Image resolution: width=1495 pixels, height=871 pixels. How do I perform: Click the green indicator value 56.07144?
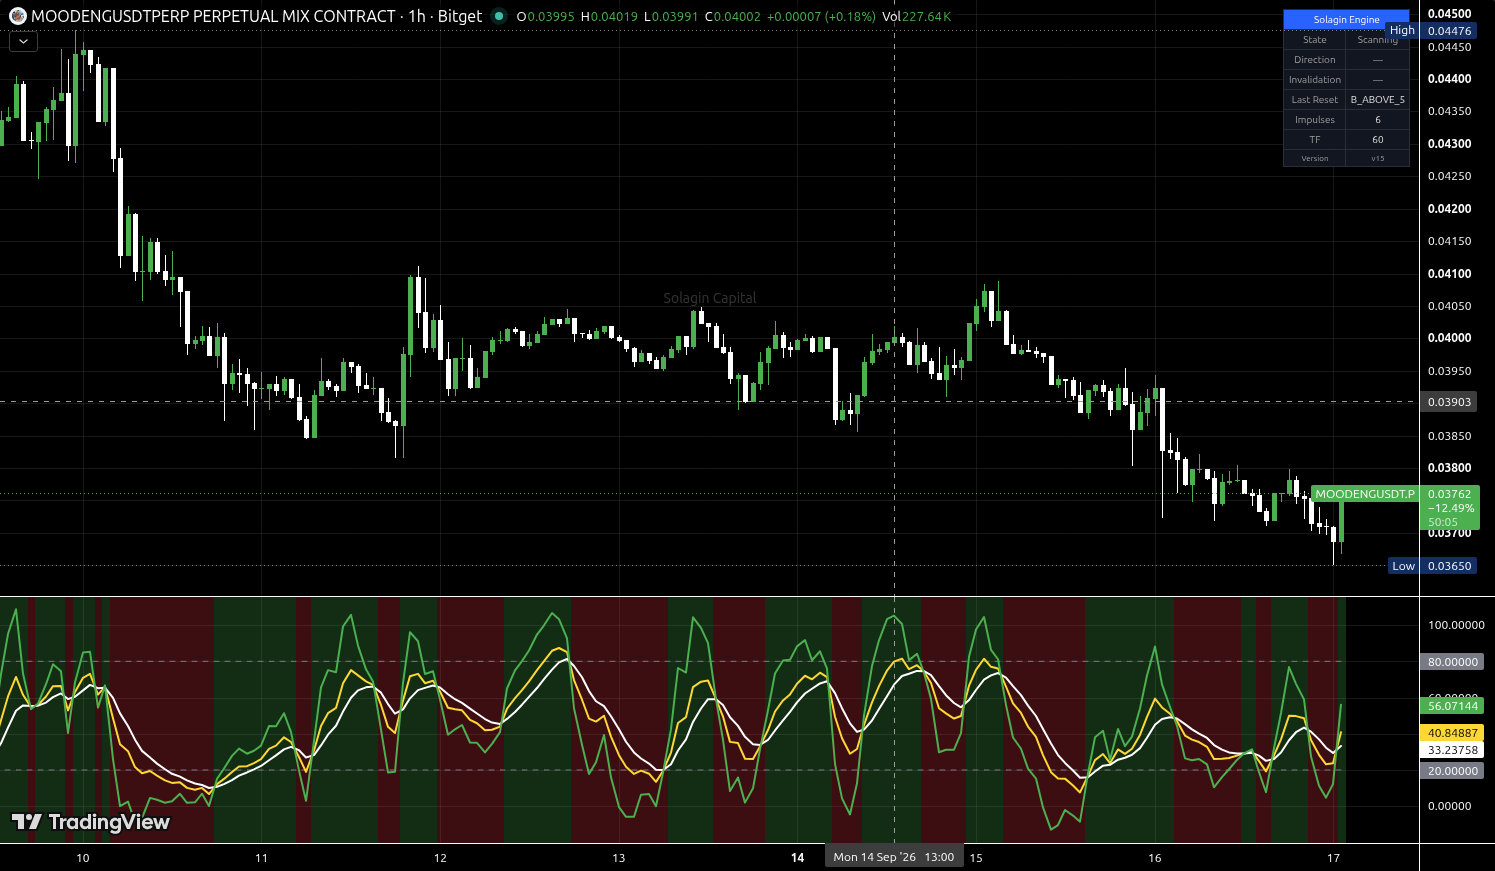[x=1453, y=706]
